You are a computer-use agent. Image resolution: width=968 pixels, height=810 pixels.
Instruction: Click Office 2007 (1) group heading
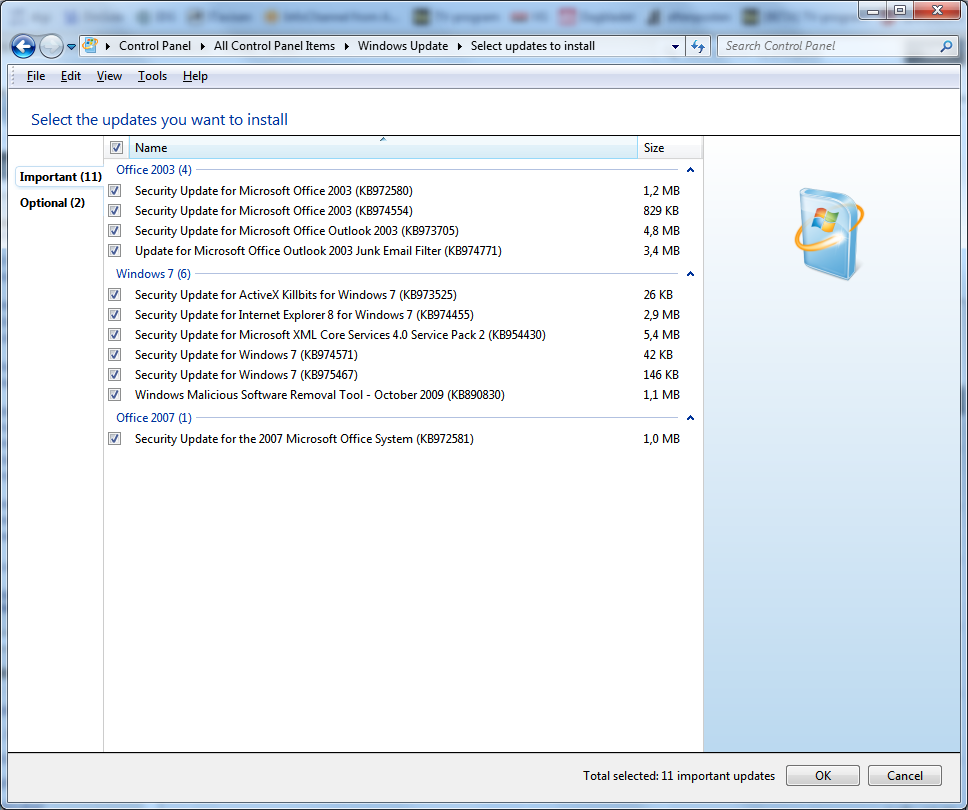point(154,418)
